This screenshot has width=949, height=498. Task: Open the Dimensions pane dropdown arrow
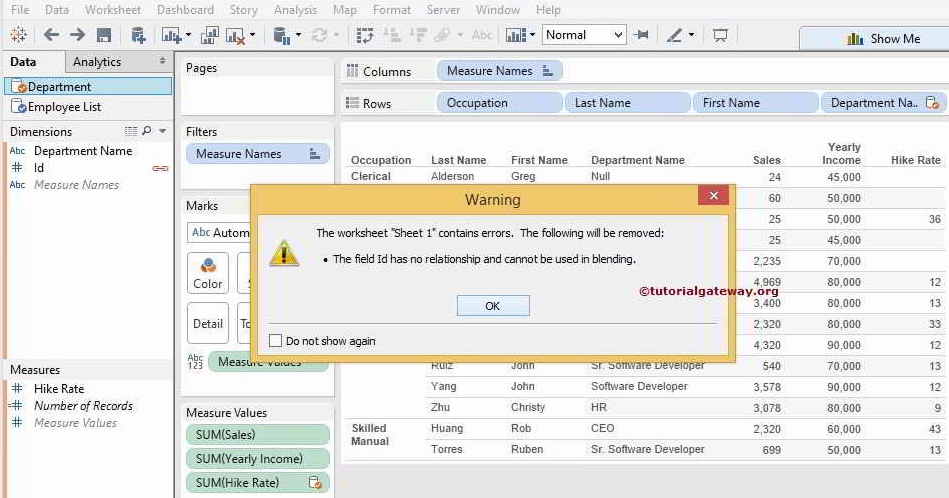tap(163, 131)
